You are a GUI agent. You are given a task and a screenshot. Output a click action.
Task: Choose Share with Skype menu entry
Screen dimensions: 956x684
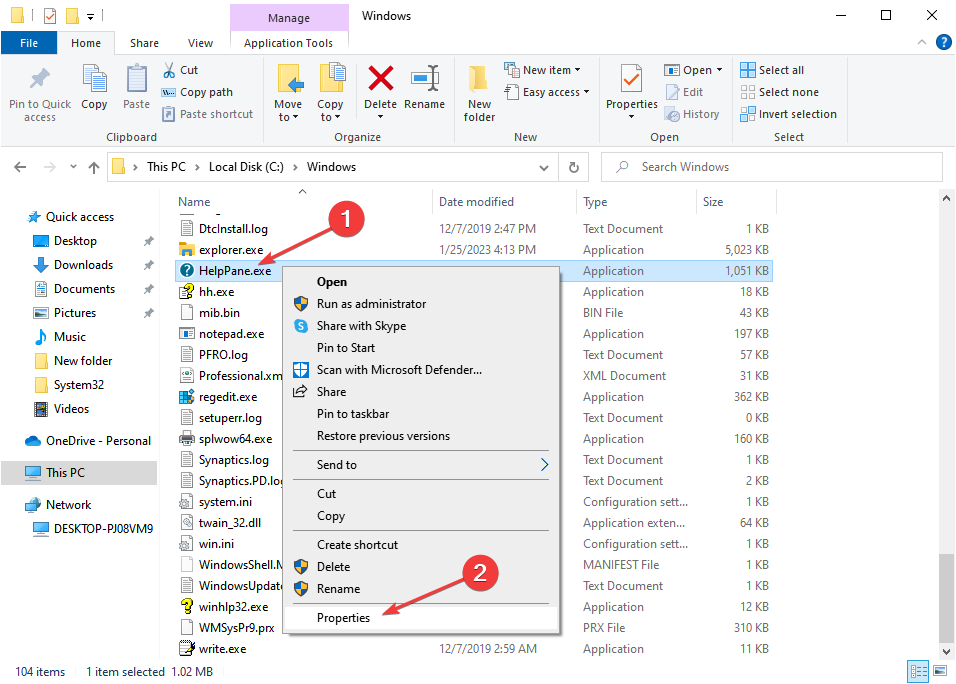click(421, 326)
